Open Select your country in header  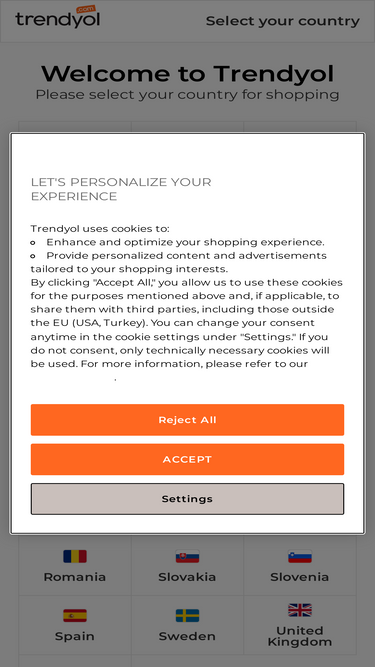tap(283, 21)
